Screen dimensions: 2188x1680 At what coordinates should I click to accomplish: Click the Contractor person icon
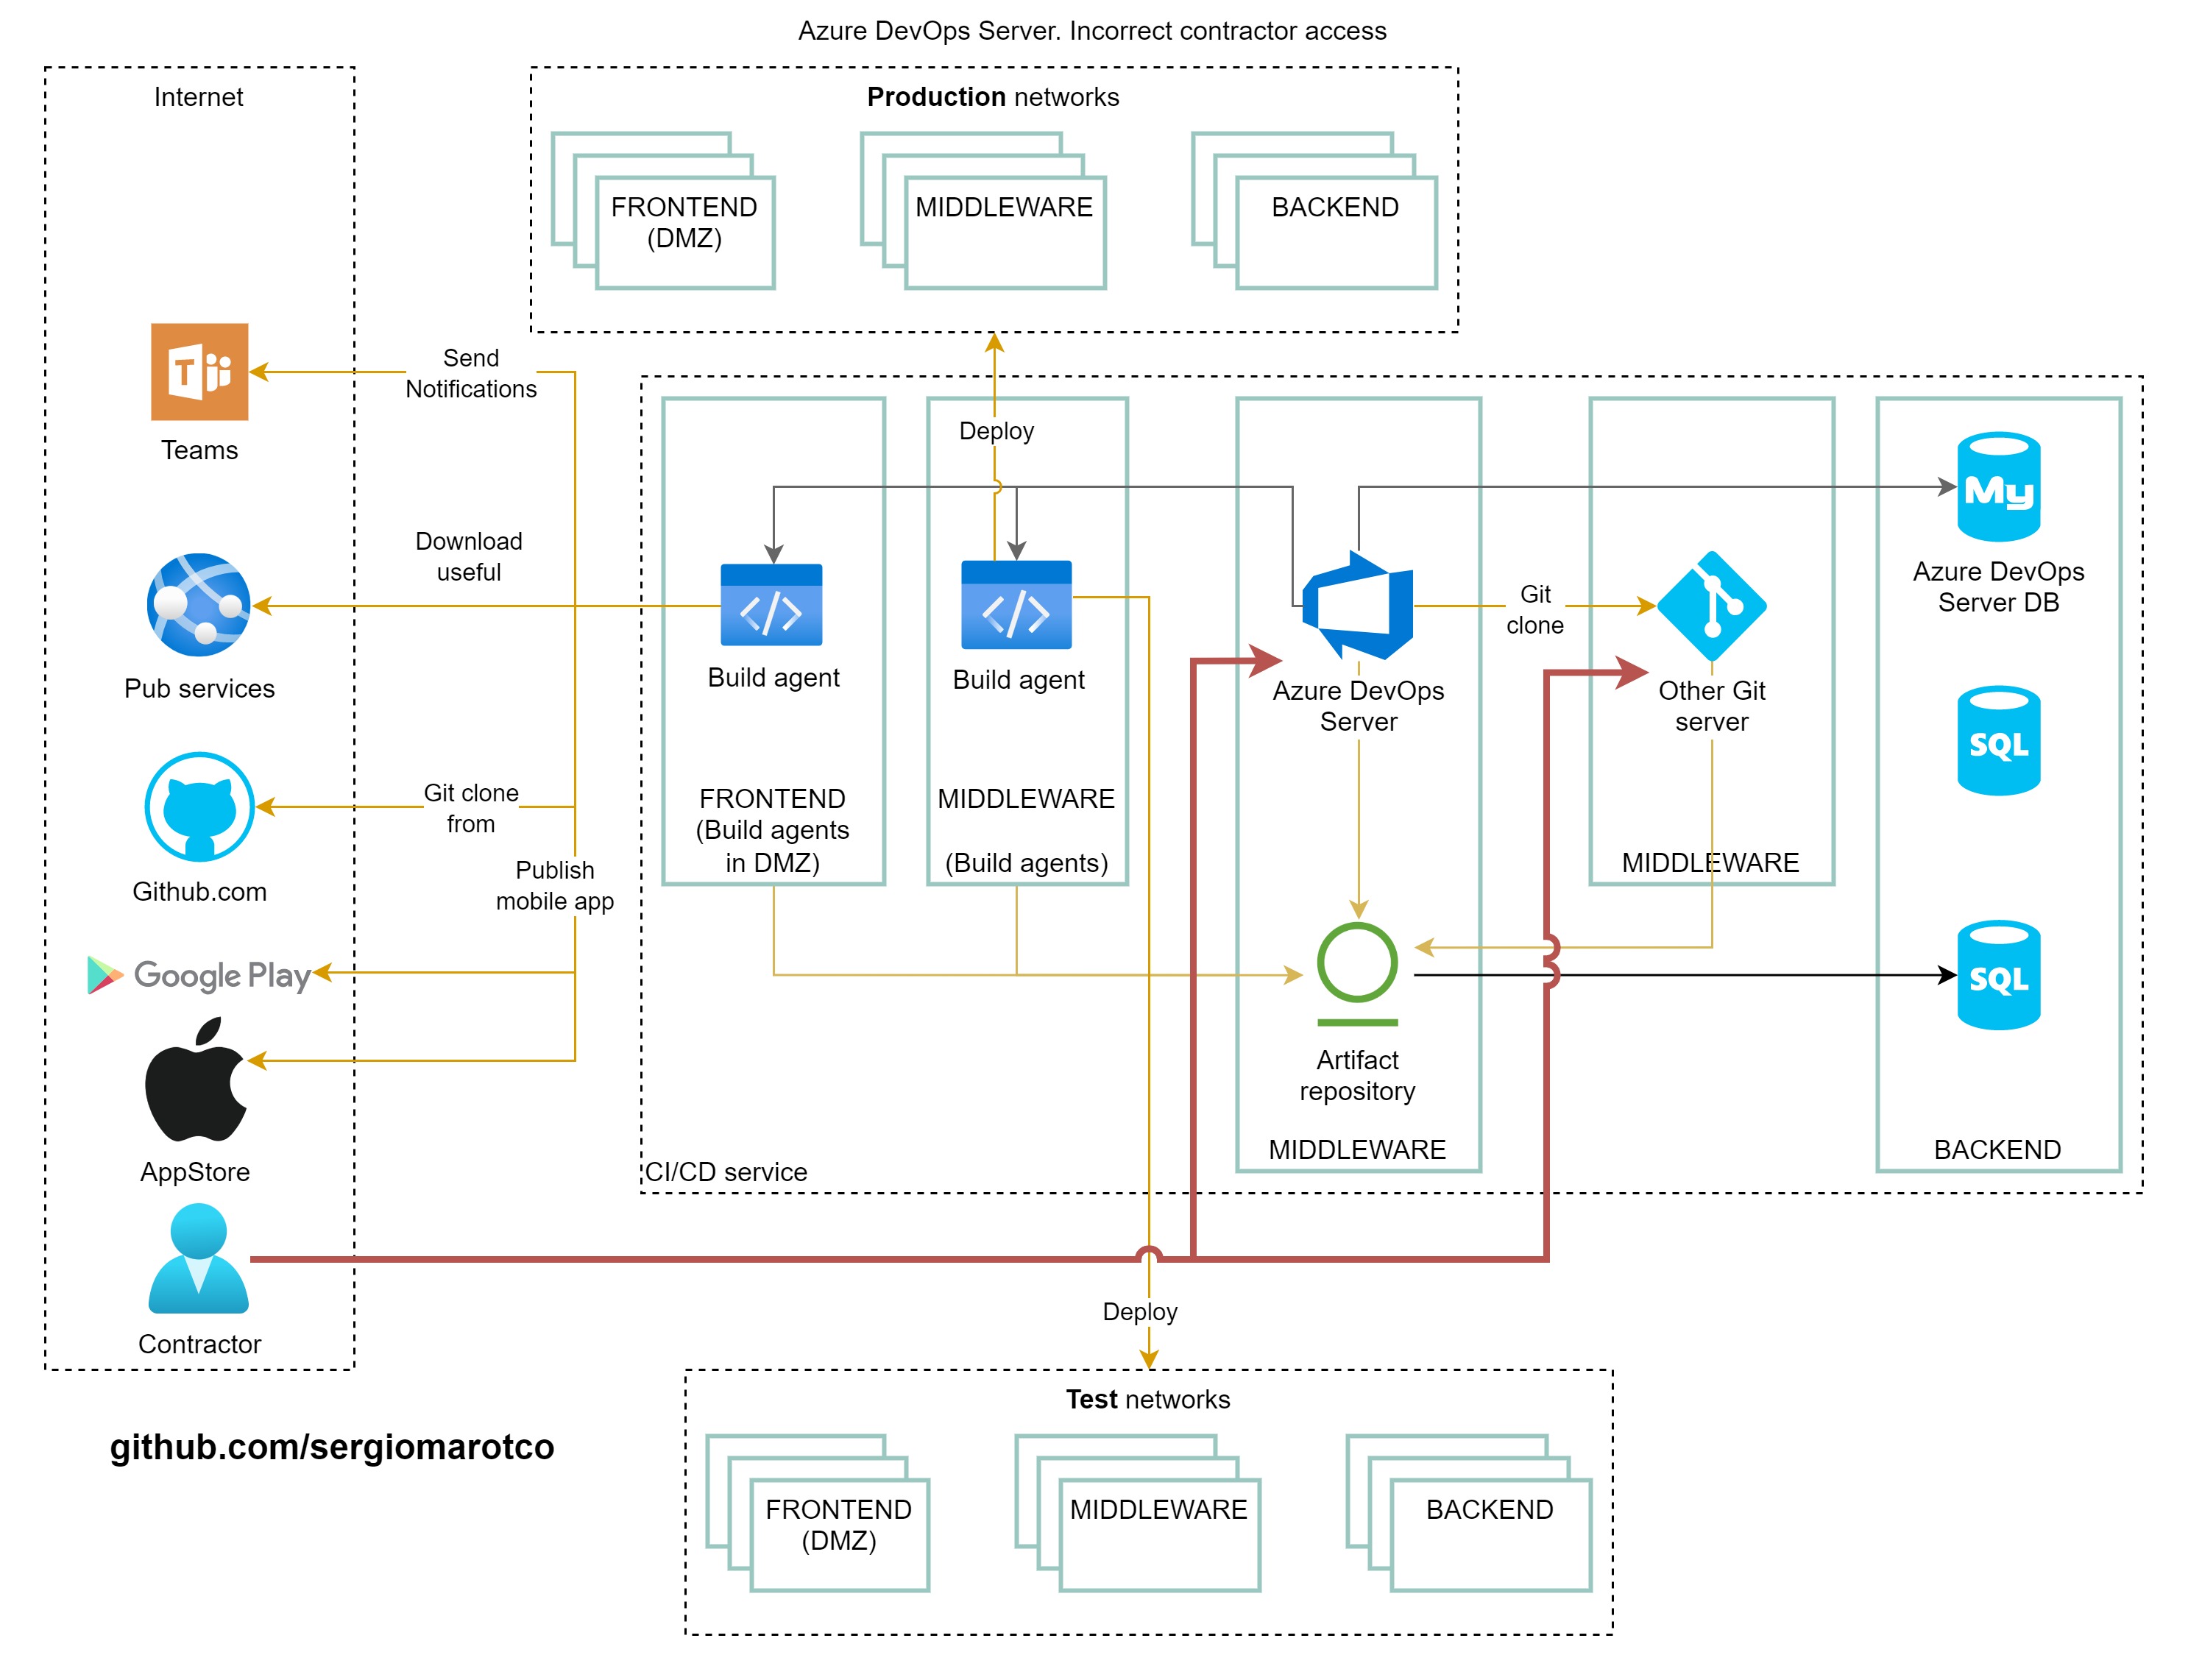coord(198,1258)
